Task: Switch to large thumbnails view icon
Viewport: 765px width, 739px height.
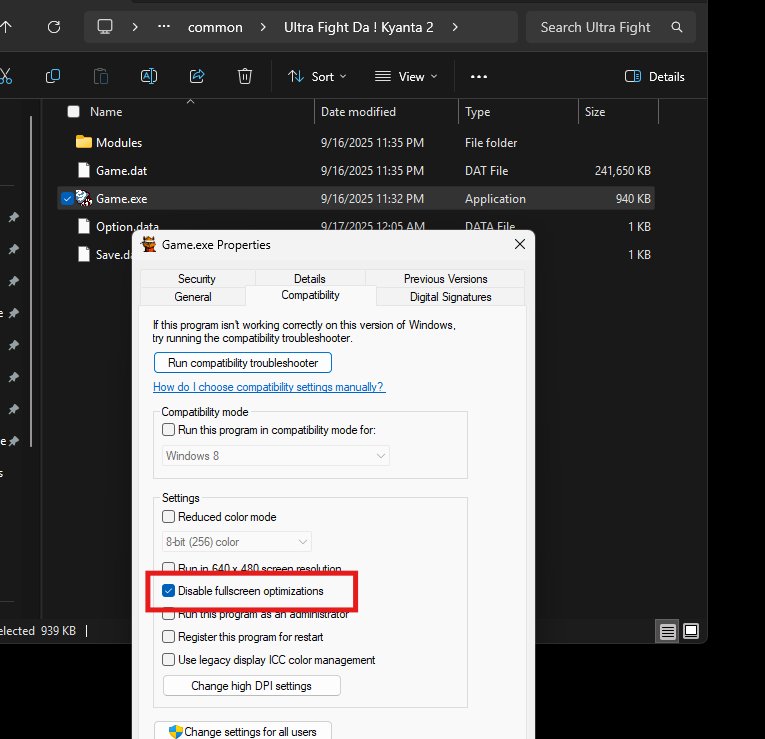Action: tap(691, 631)
